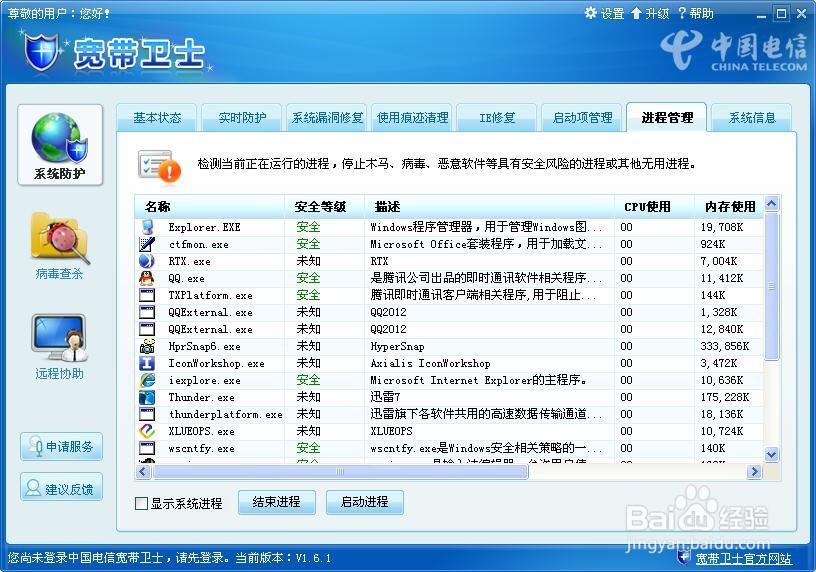Click the 333,856K memory value
This screenshot has height=572, width=816.
click(724, 346)
